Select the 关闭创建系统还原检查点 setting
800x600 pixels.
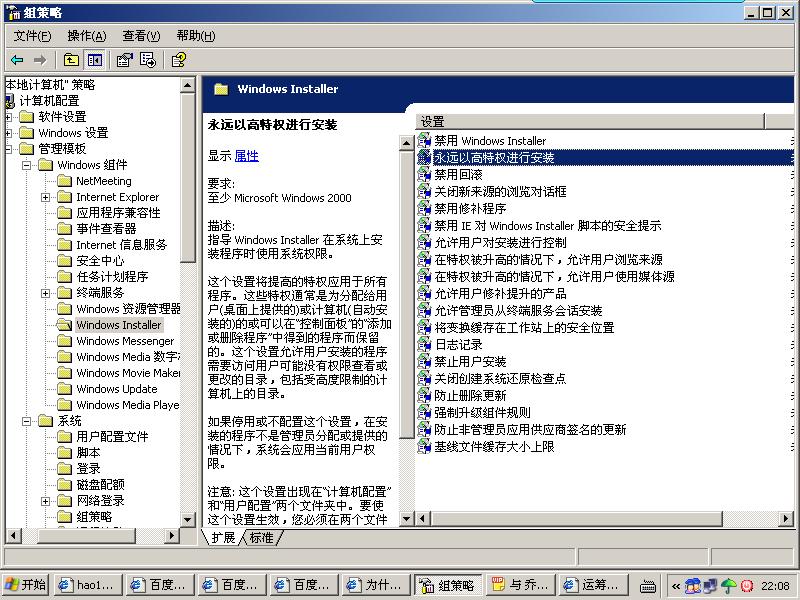[x=501, y=379]
